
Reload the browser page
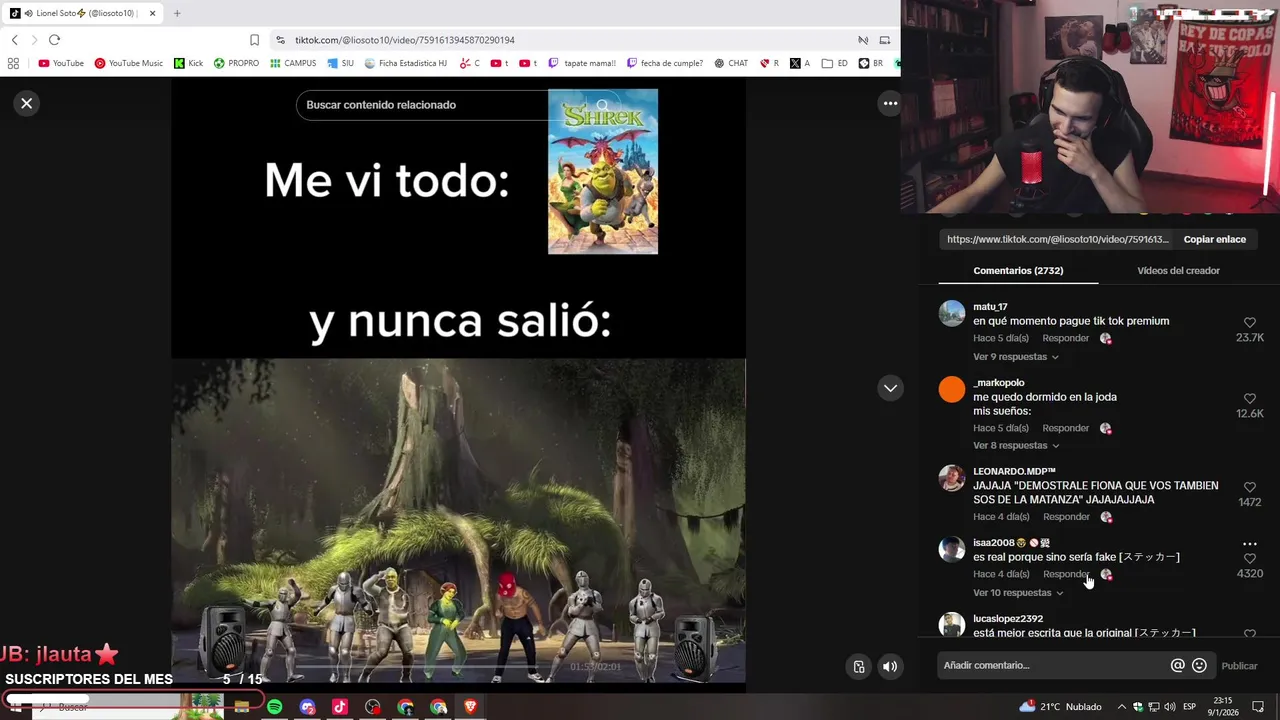(54, 40)
